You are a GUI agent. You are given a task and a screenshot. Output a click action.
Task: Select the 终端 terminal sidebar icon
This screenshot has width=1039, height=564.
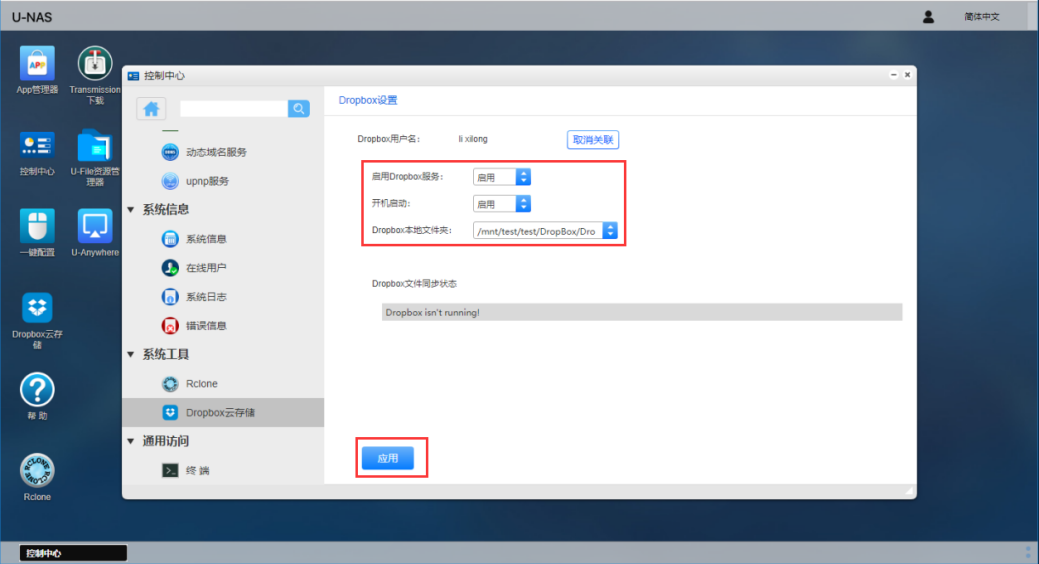pyautogui.click(x=170, y=471)
